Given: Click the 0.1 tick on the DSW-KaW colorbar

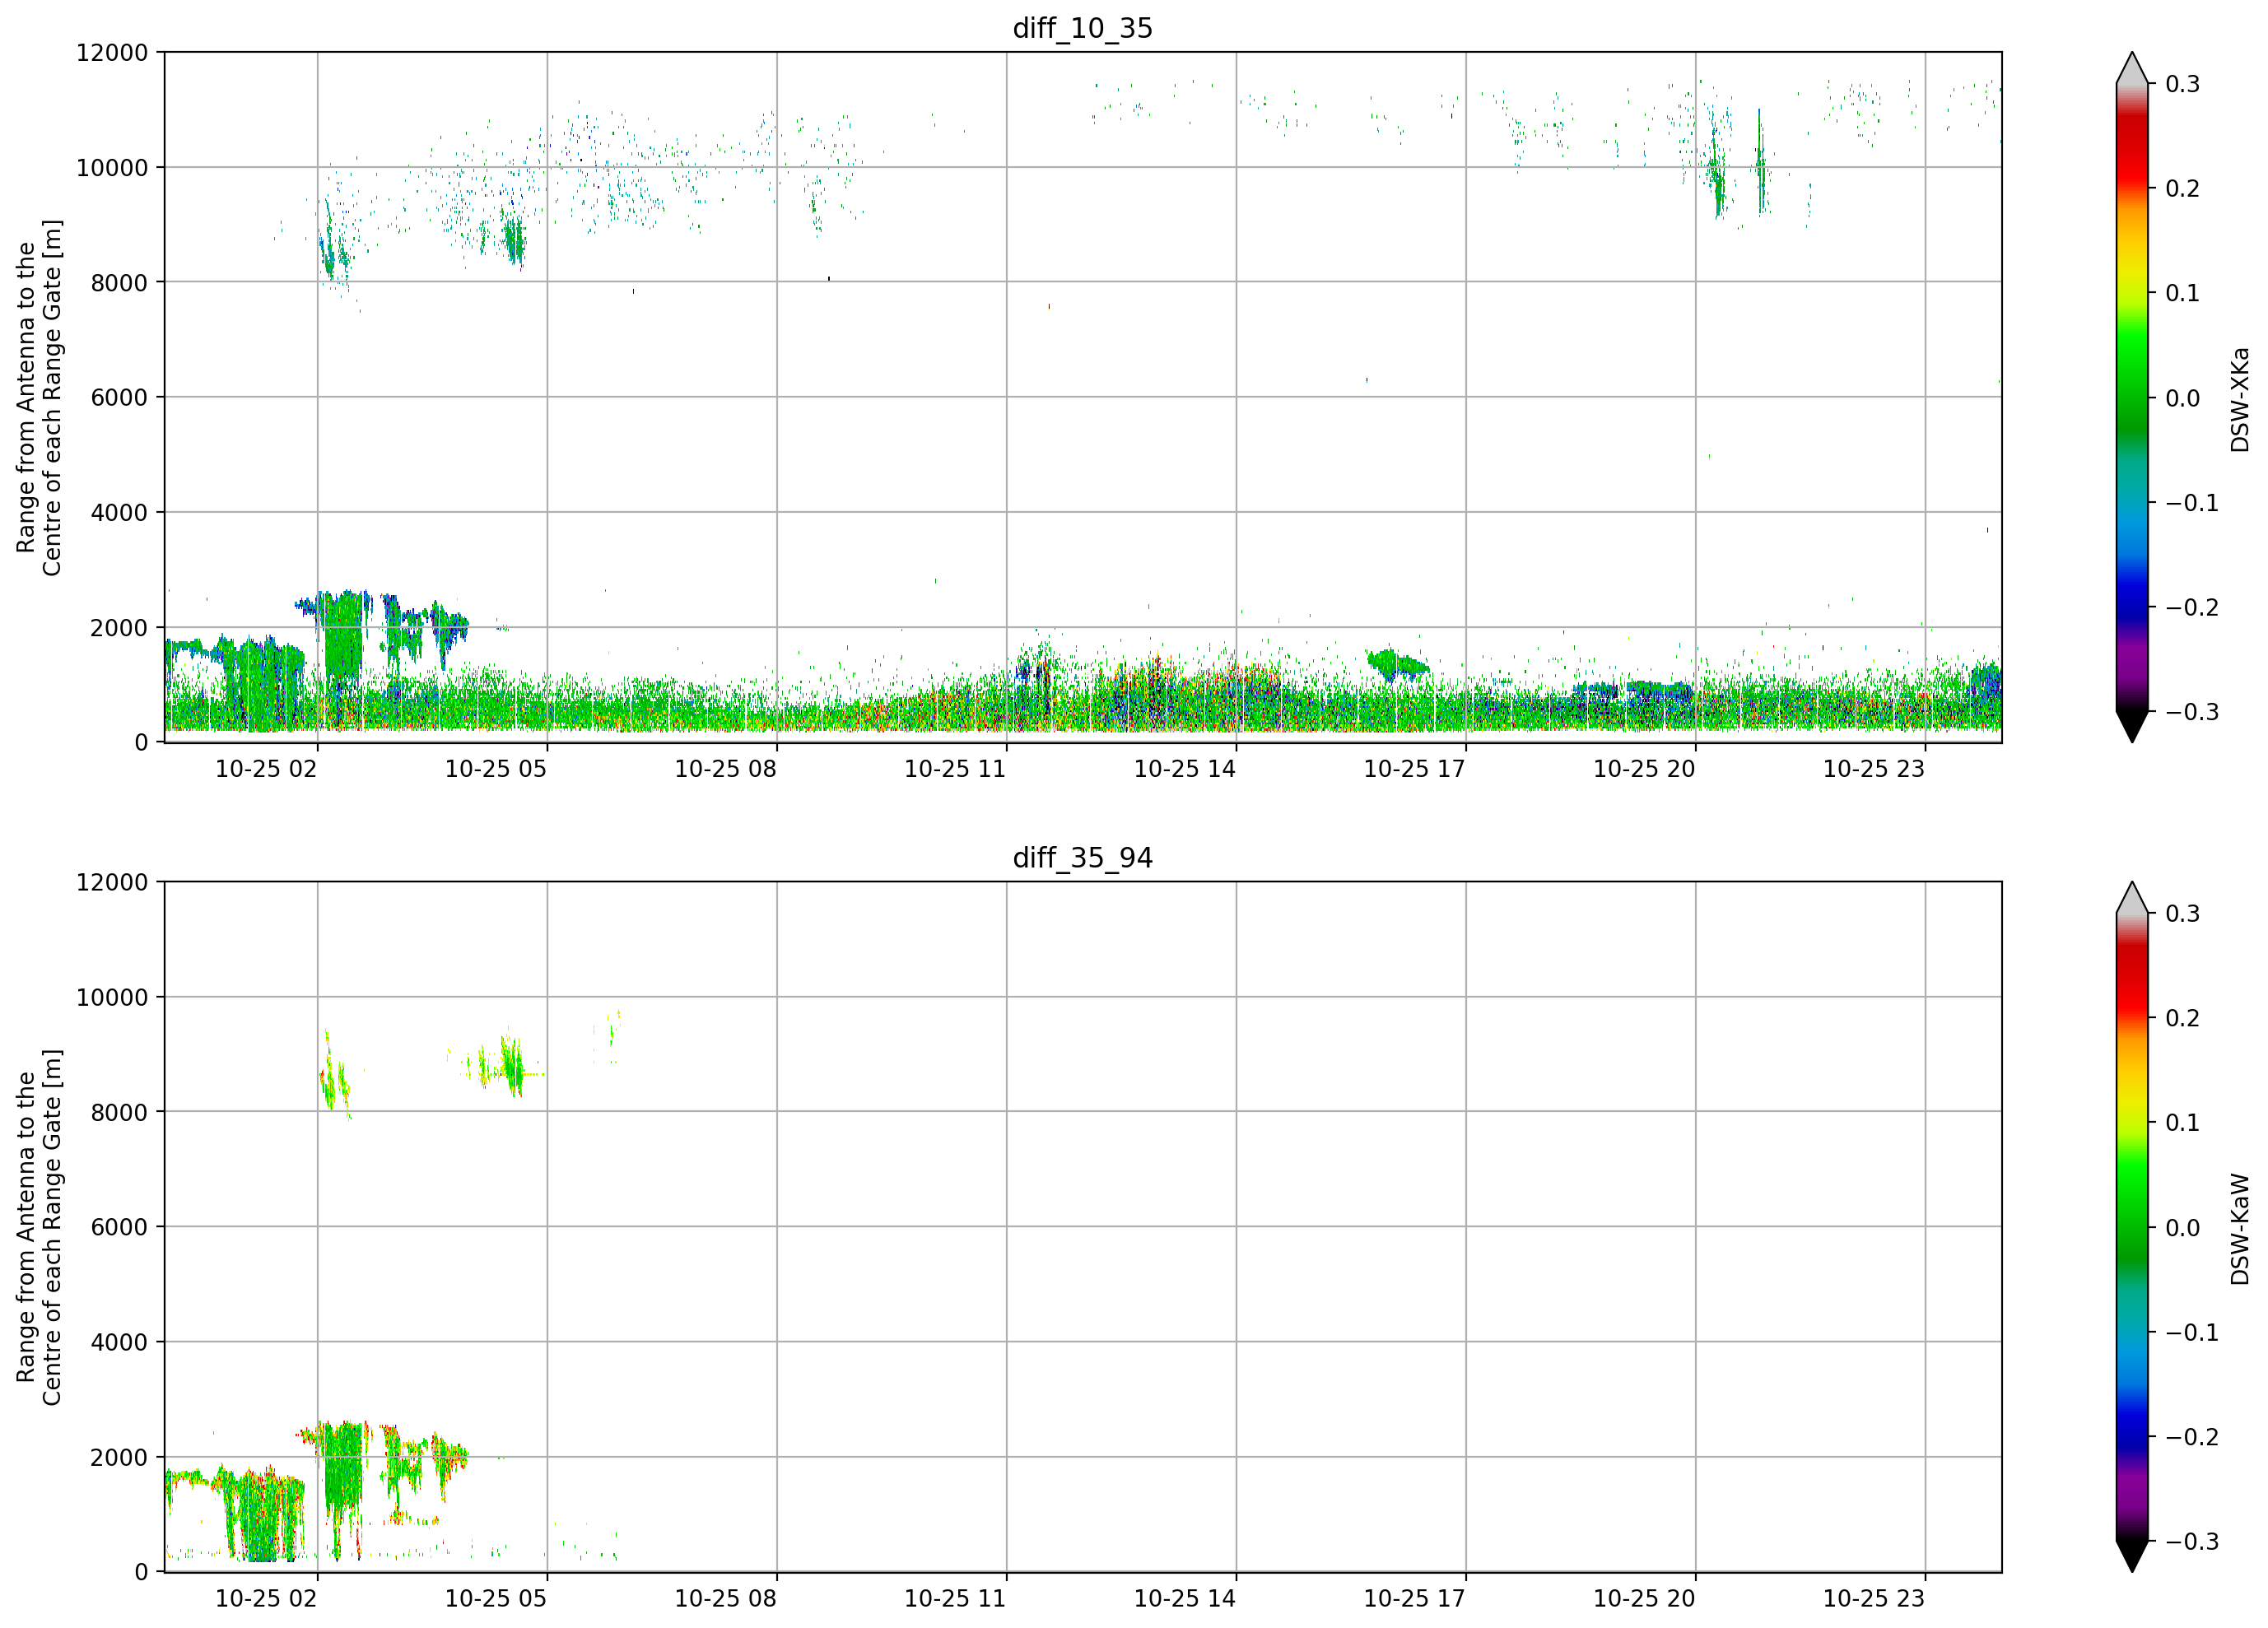Looking at the screenshot, I should 2183,1123.
